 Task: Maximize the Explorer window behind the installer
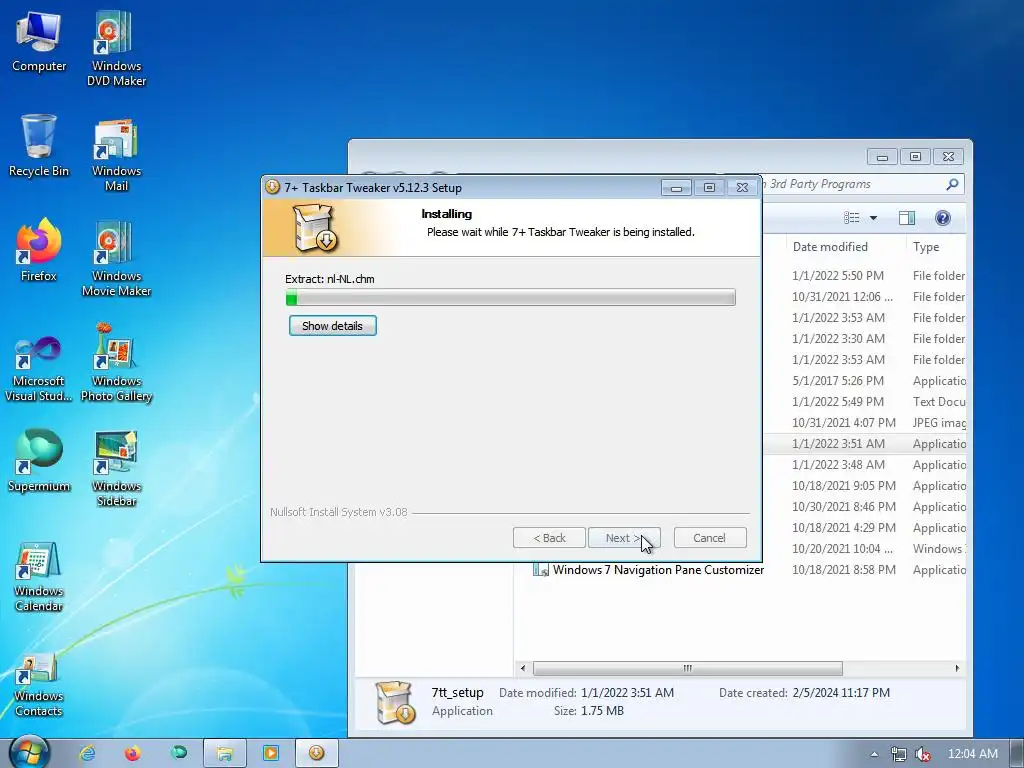coord(916,157)
